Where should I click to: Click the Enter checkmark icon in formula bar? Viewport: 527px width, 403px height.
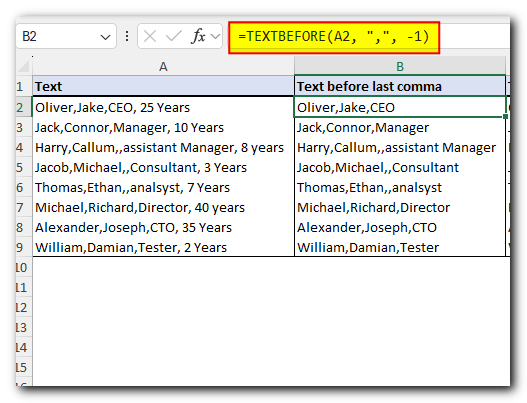174,36
